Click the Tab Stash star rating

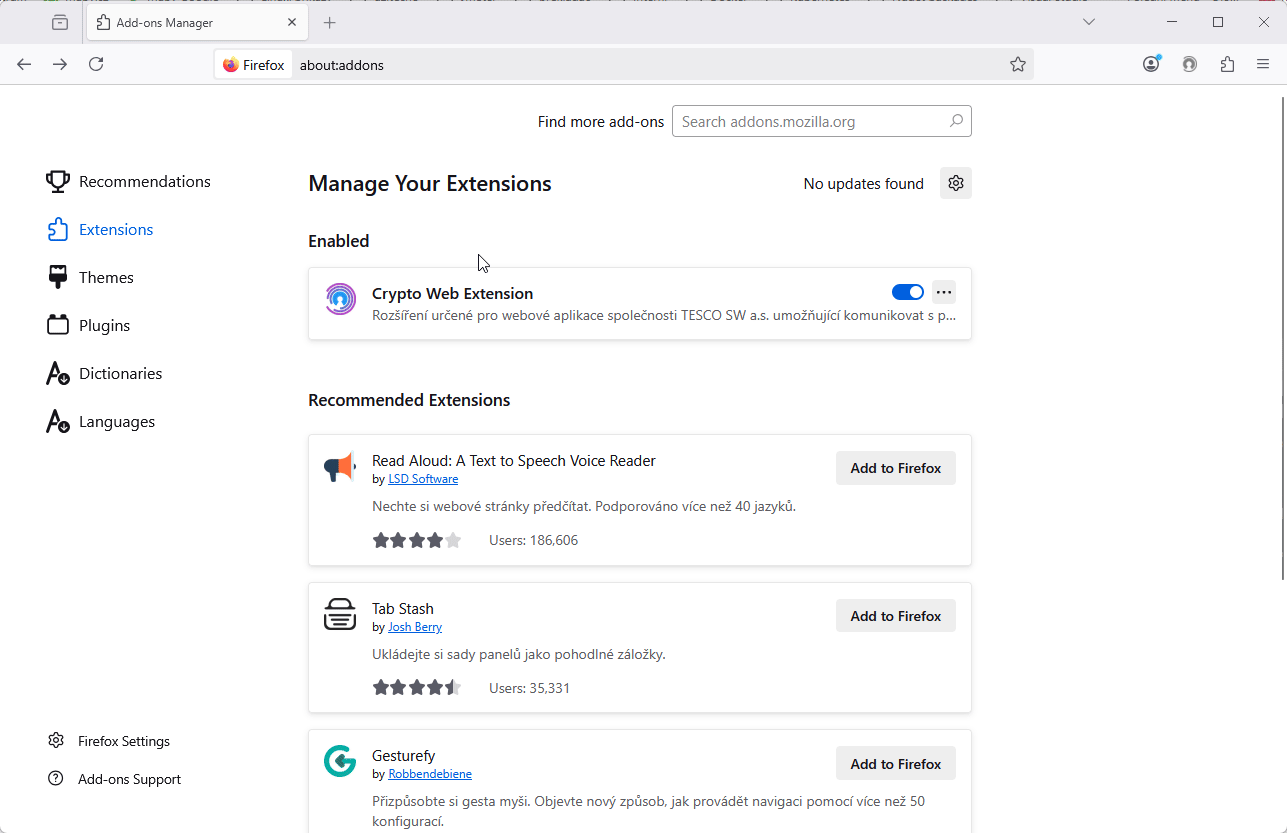pos(417,688)
